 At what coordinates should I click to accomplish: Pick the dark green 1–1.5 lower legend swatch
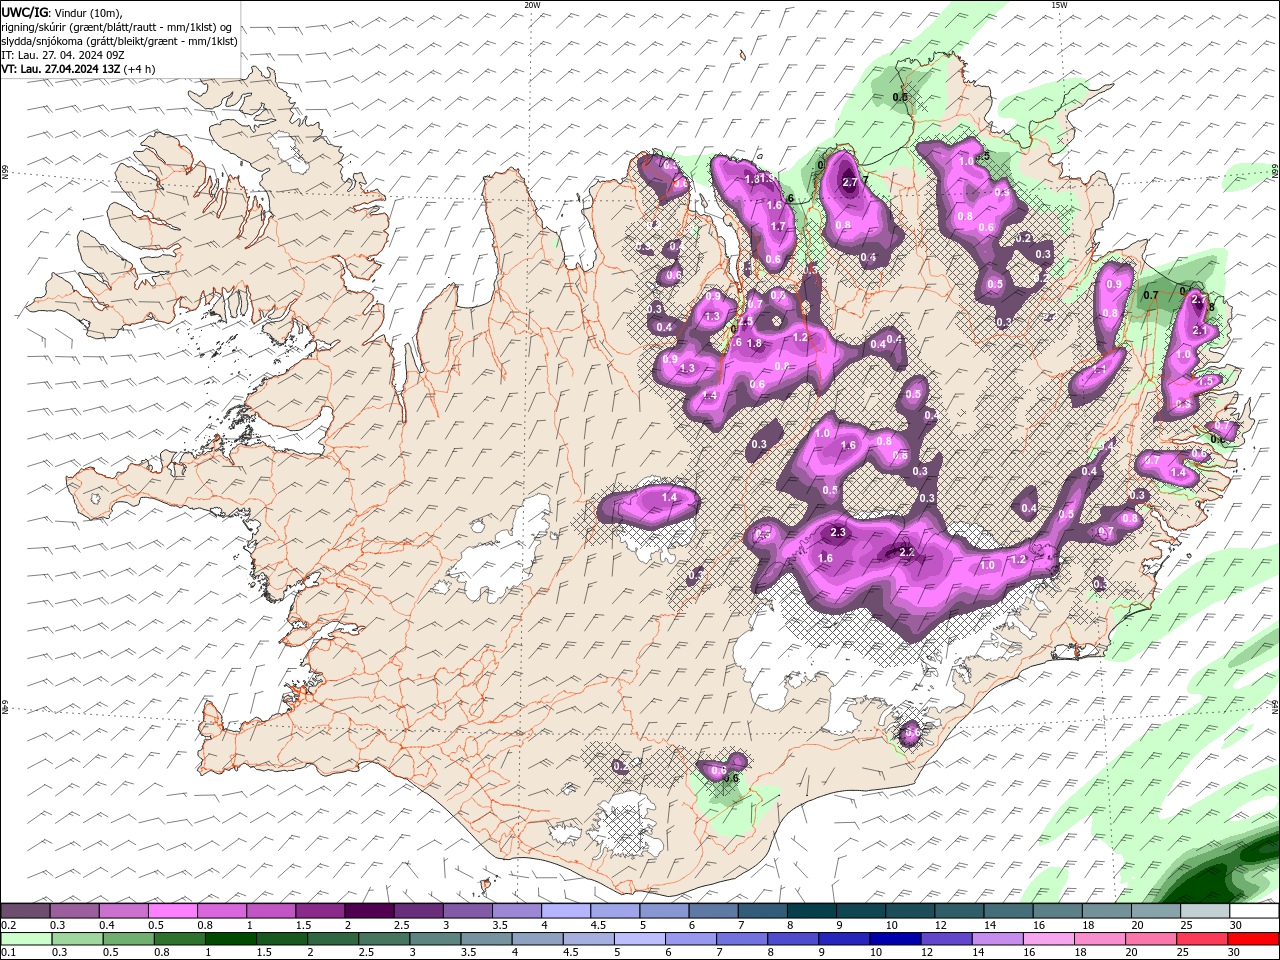pos(231,938)
